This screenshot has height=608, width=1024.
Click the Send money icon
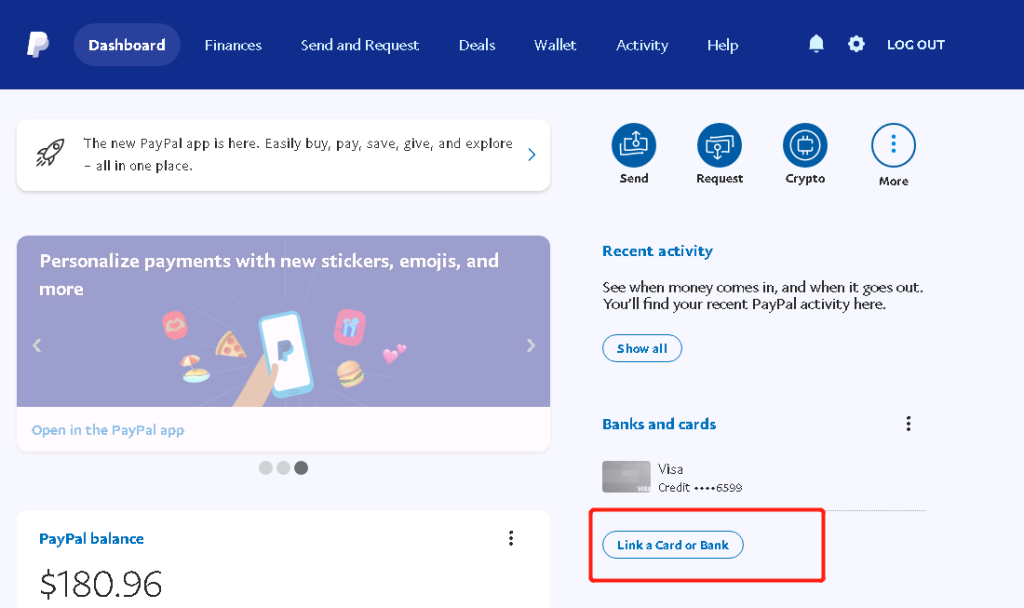[x=633, y=145]
